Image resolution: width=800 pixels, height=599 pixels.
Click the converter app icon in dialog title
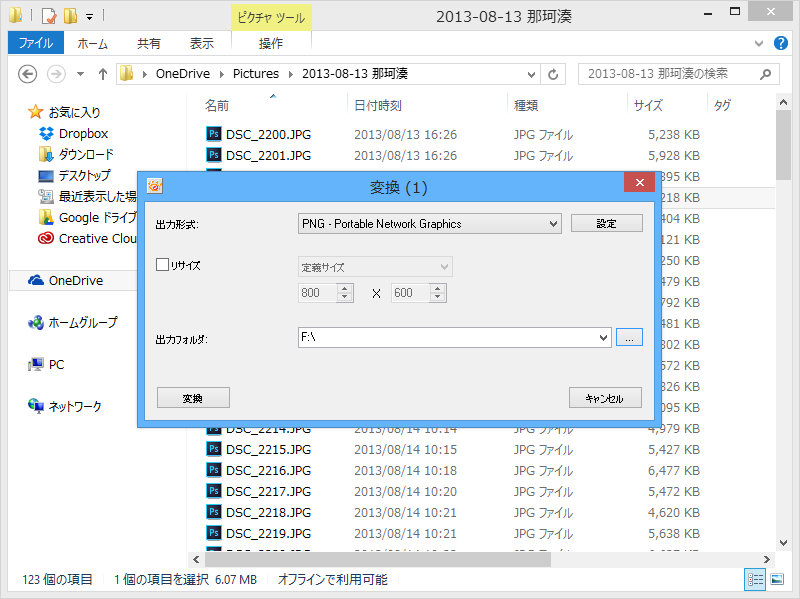click(x=155, y=186)
